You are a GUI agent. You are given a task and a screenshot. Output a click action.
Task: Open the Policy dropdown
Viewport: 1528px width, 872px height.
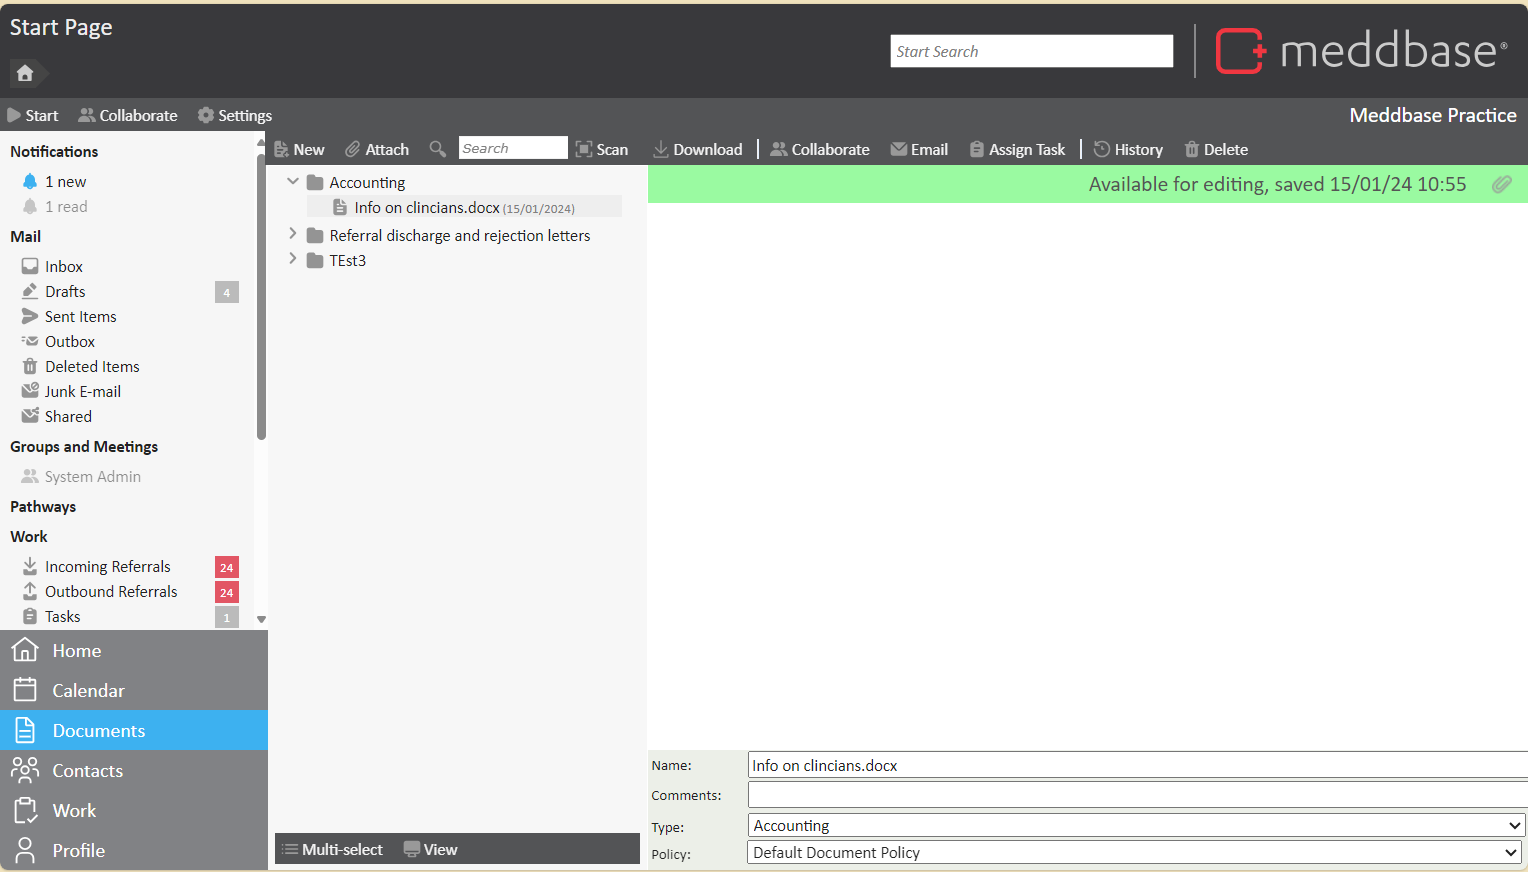(x=1135, y=852)
